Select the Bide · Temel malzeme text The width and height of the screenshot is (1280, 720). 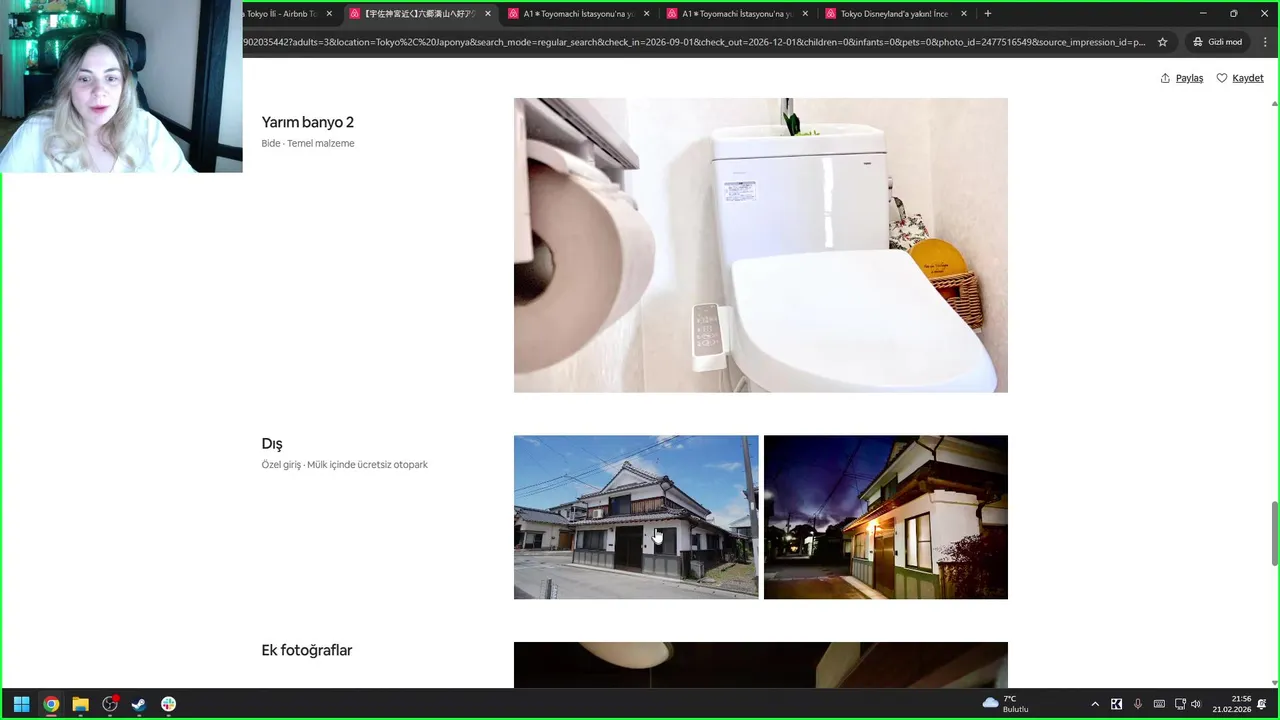pyautogui.click(x=308, y=143)
